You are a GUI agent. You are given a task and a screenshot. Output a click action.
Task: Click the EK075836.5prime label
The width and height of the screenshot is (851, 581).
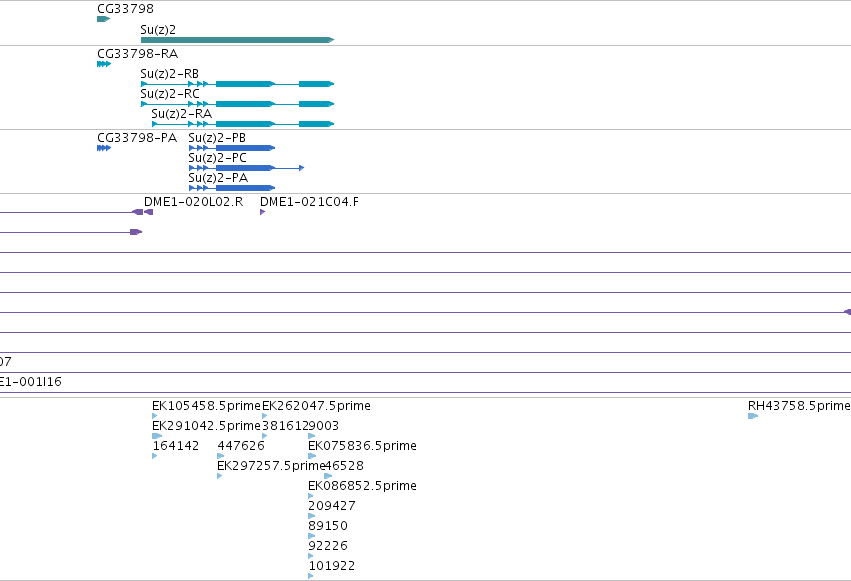tap(363, 446)
